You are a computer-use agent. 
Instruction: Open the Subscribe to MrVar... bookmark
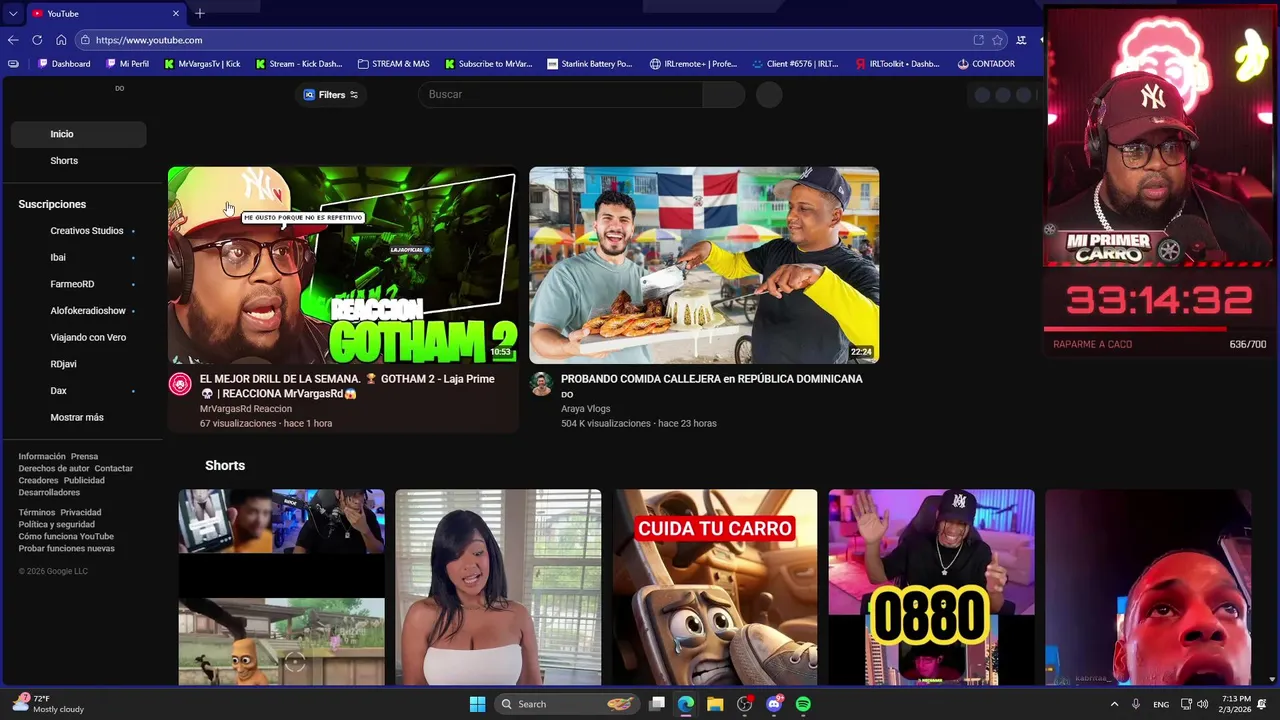[x=488, y=64]
